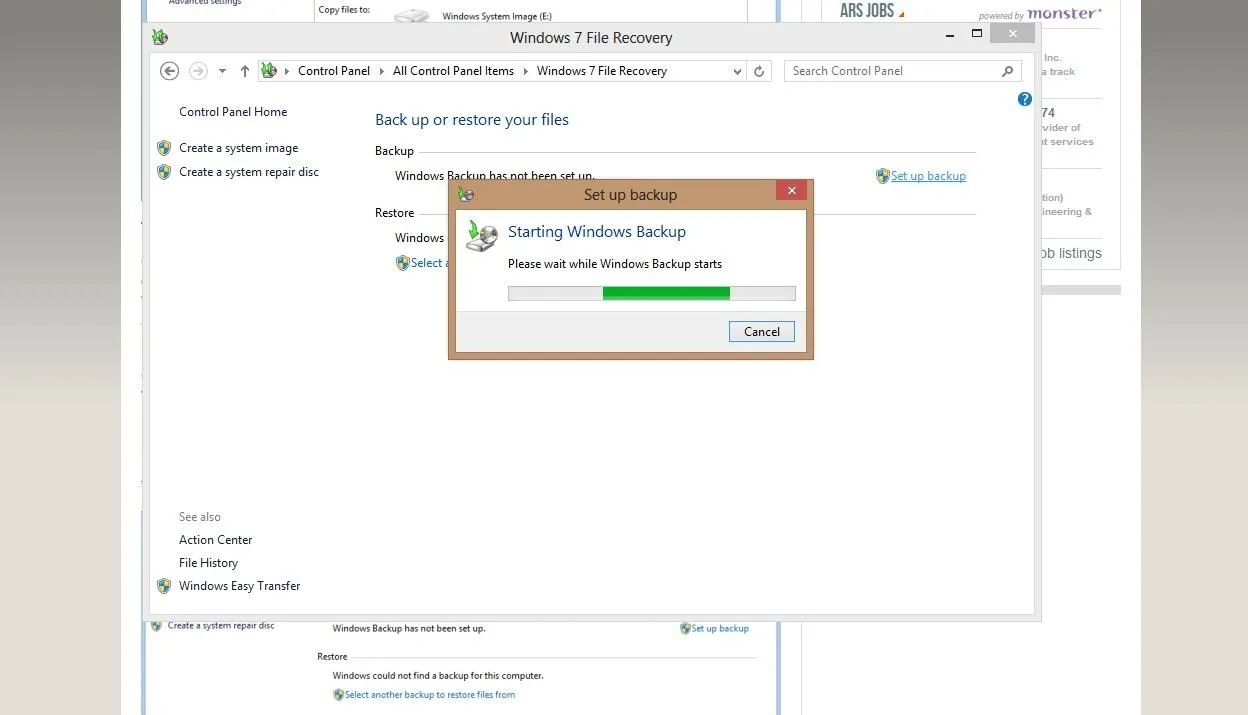Image resolution: width=1248 pixels, height=715 pixels.
Task: Click Select another backup link in background page
Action: (430, 695)
